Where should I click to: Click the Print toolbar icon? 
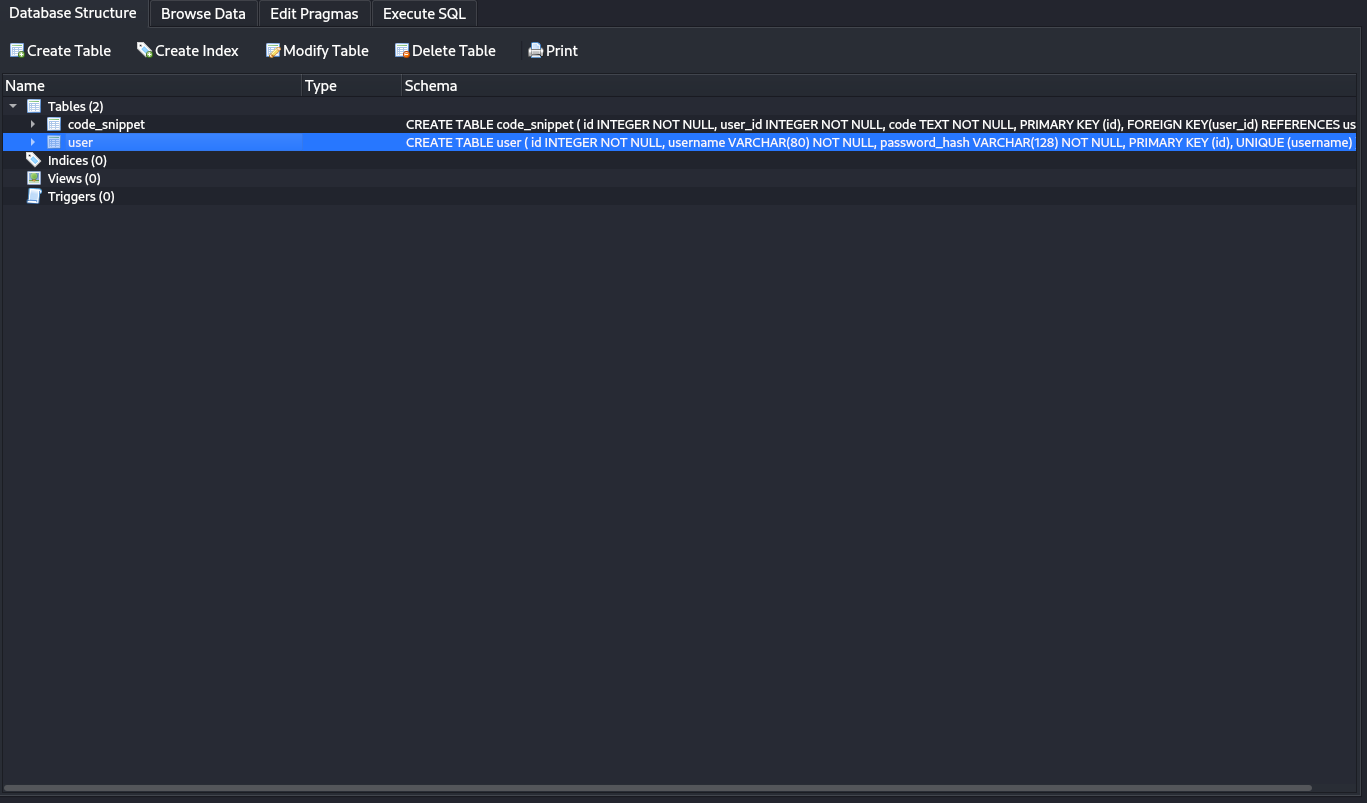(536, 51)
